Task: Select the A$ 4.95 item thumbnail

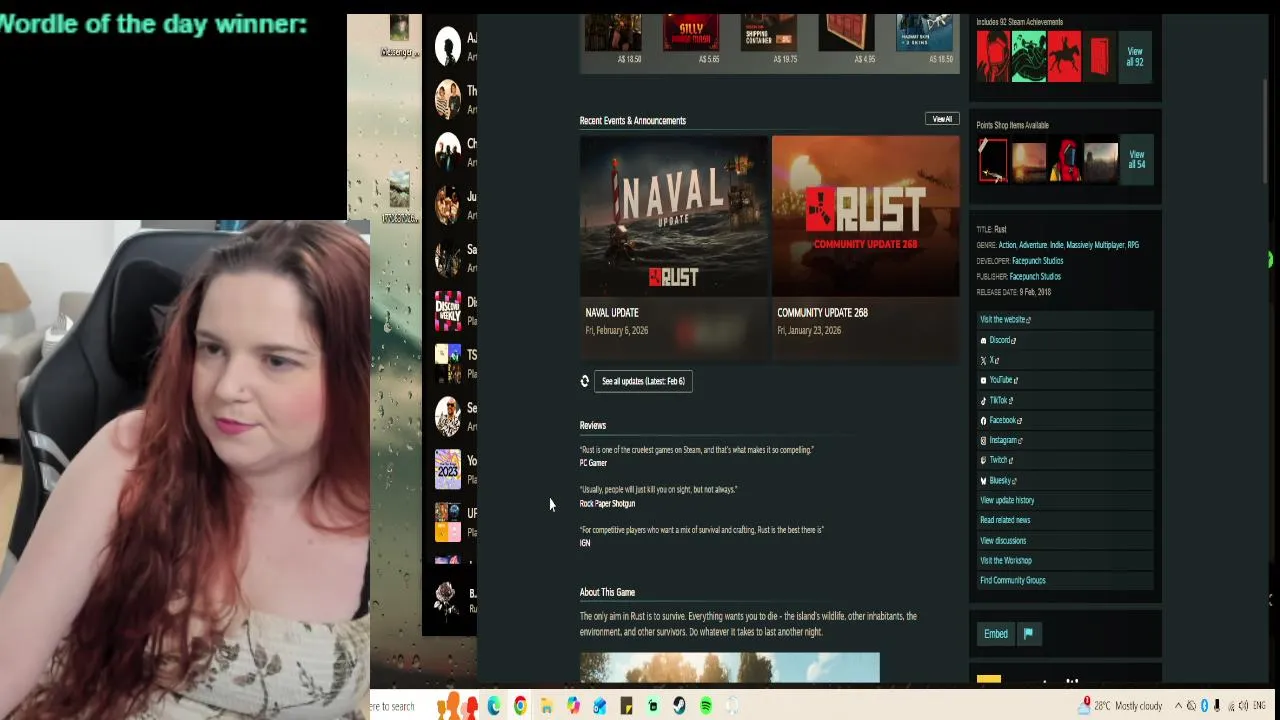Action: point(847,33)
